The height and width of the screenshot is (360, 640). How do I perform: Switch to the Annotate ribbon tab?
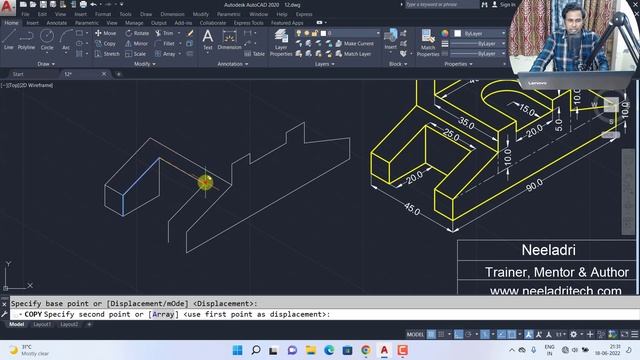[x=57, y=23]
